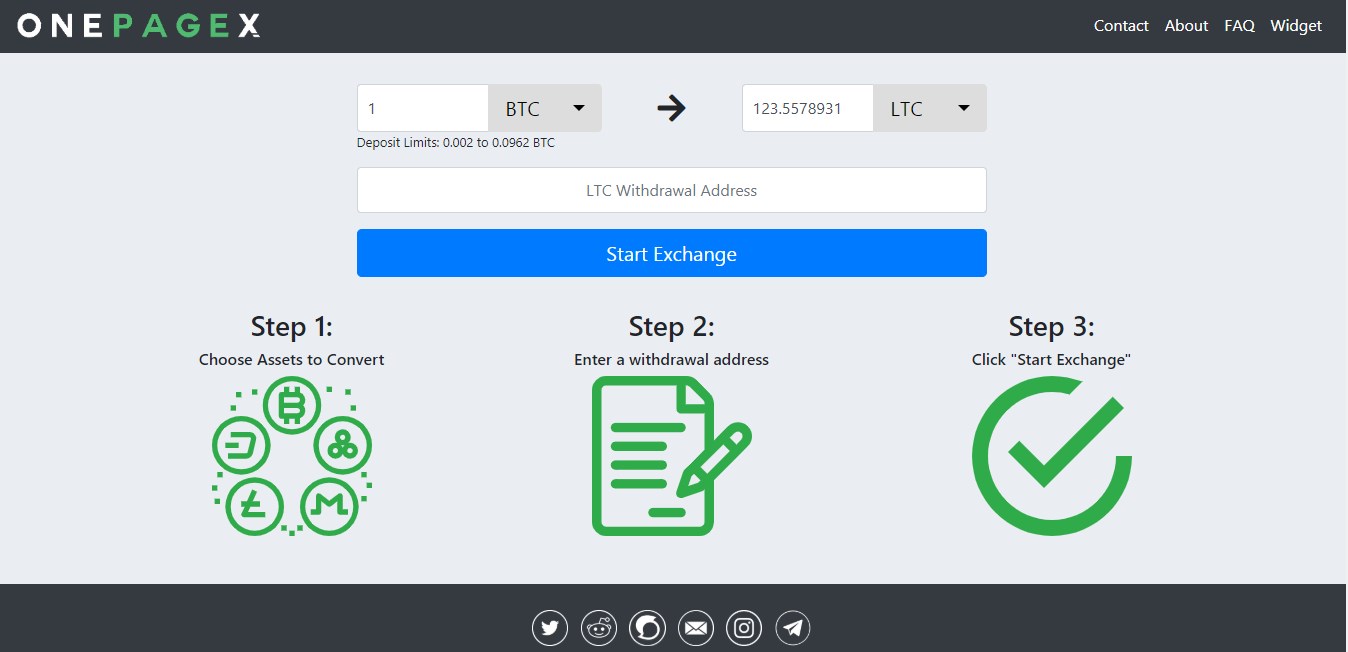Viewport: 1348px width, 652px height.
Task: Click 'Choose Assets to Convert' text
Action: tap(291, 359)
